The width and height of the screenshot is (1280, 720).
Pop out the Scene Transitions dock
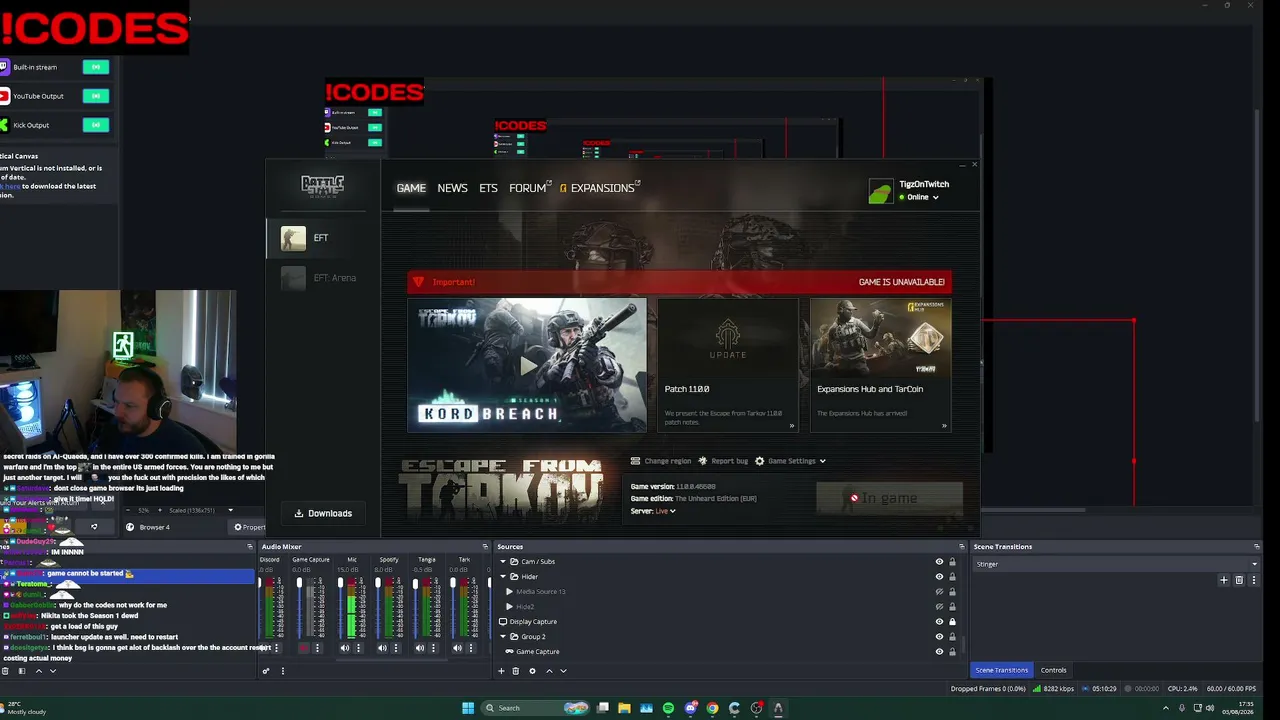1257,547
